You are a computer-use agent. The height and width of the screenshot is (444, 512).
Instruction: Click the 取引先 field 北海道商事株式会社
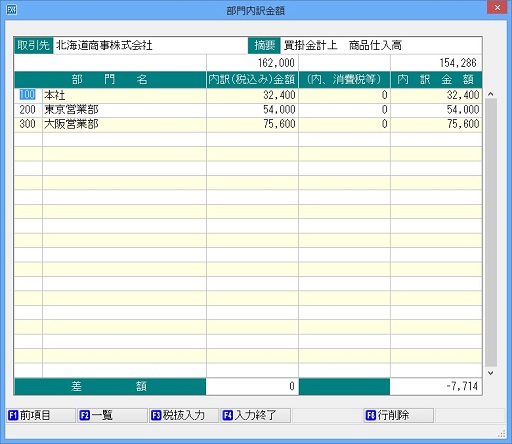coord(150,45)
